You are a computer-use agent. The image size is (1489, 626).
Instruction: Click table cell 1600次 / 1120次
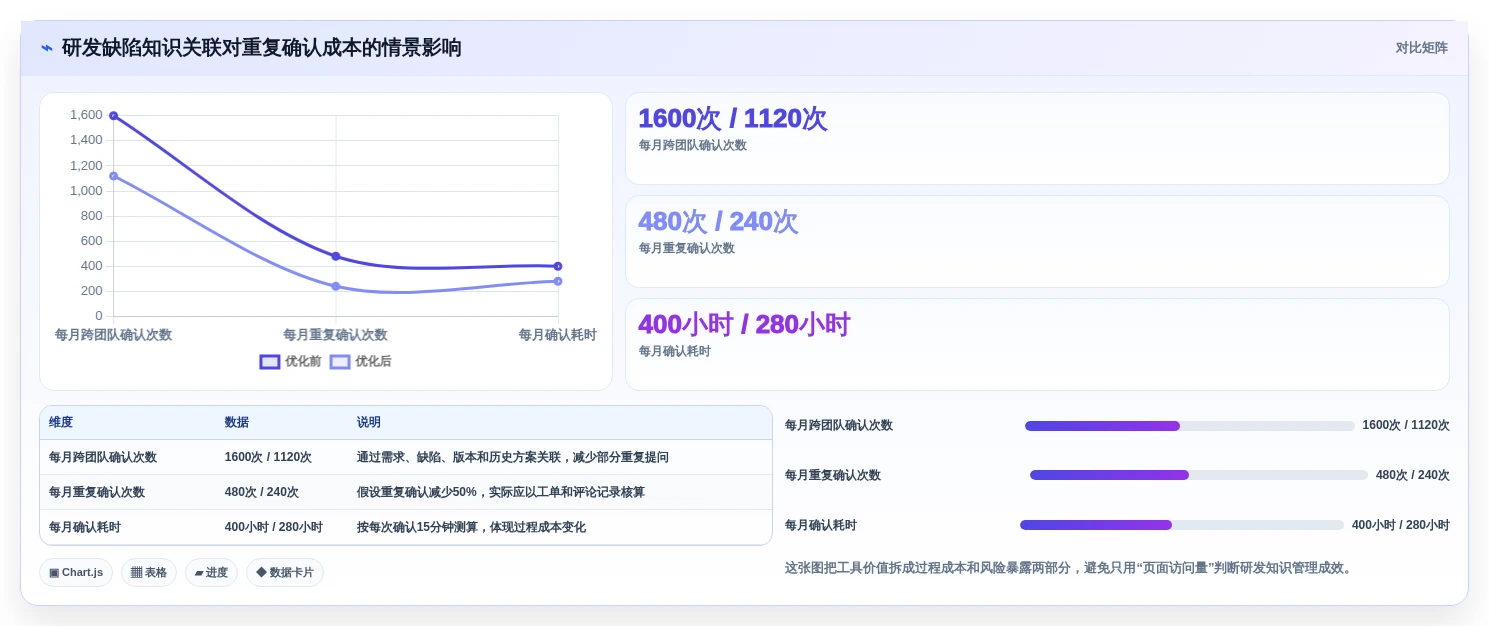pyautogui.click(x=268, y=457)
